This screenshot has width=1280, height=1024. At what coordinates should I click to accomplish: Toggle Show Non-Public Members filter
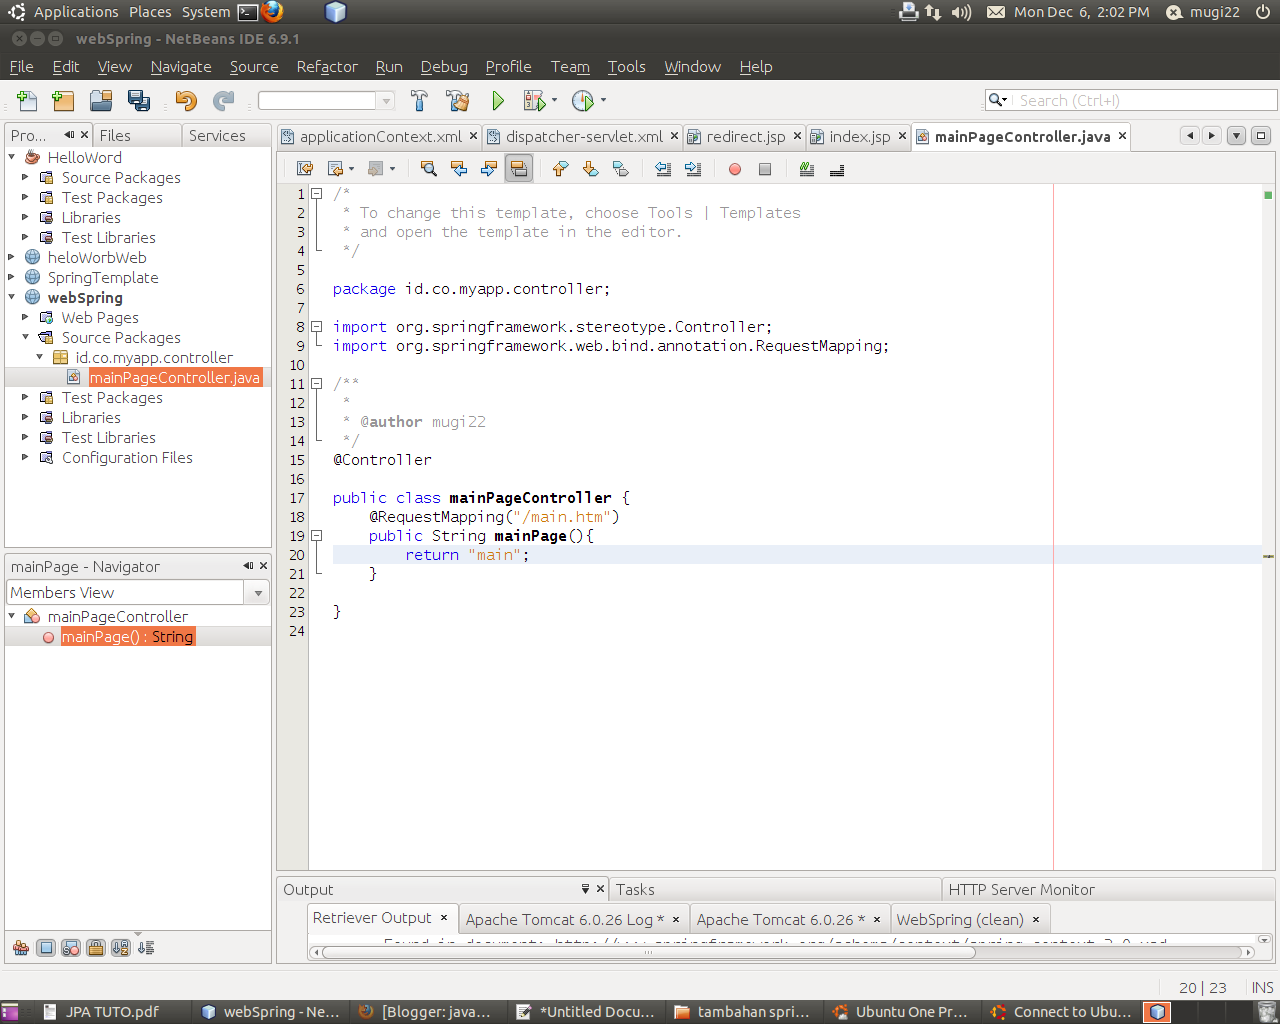[x=96, y=948]
